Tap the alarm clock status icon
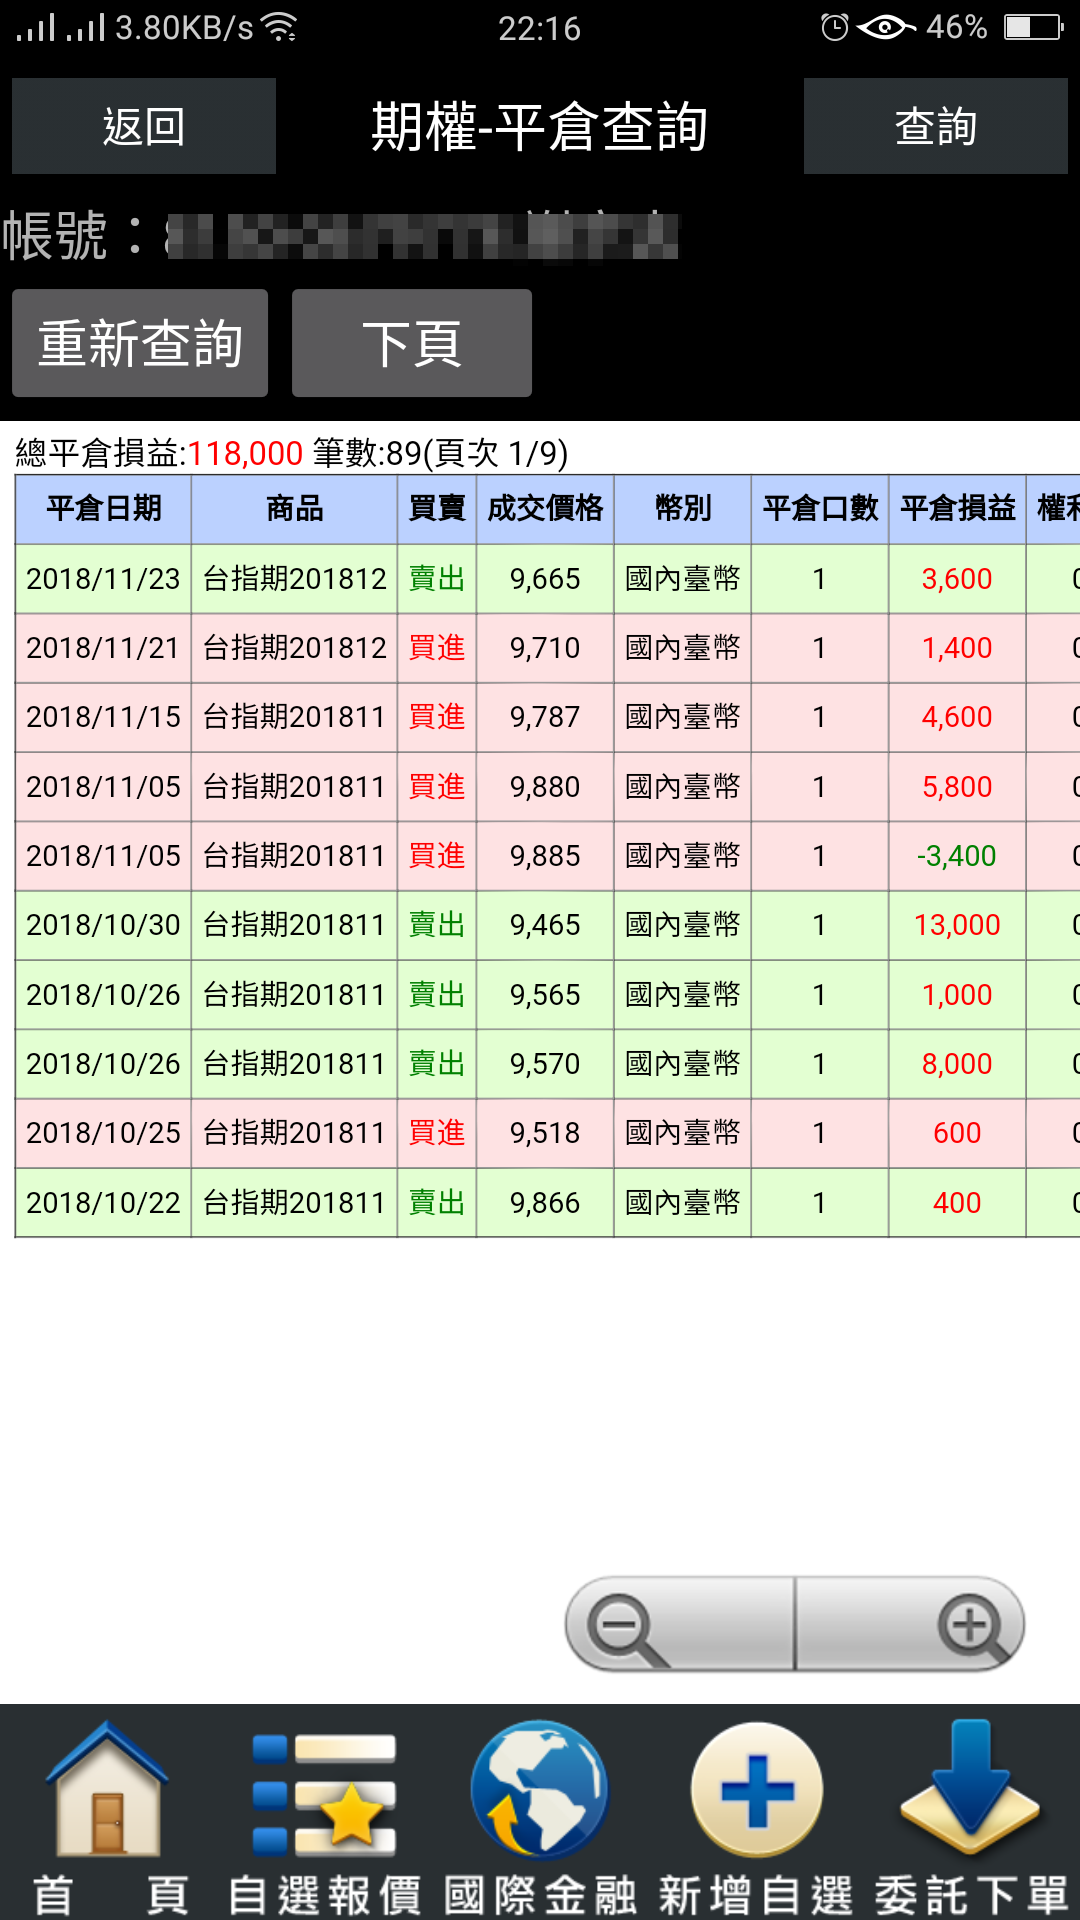 (x=834, y=27)
